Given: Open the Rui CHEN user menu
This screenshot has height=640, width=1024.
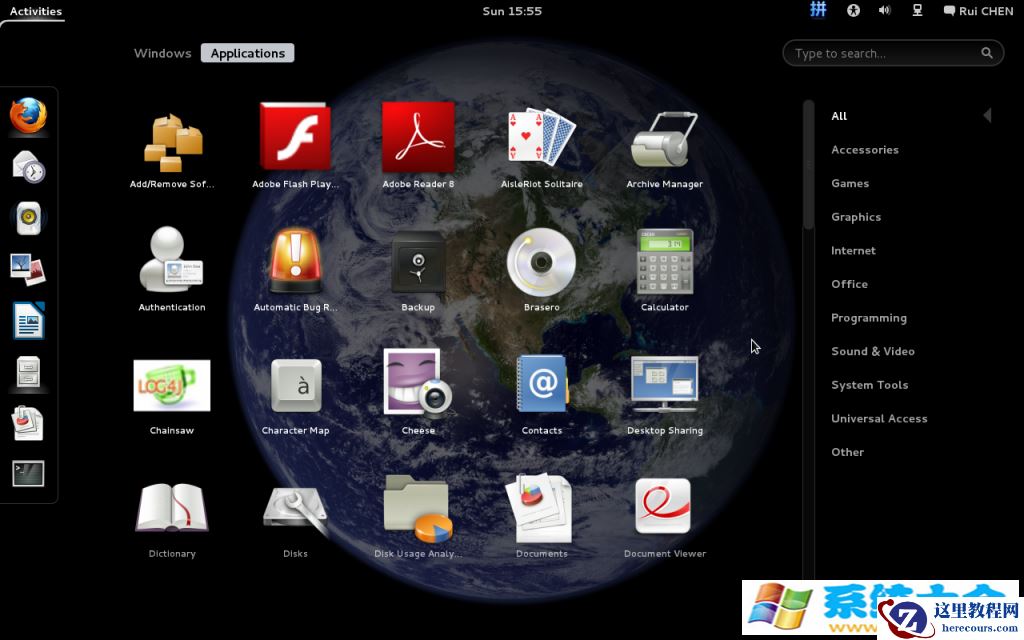Looking at the screenshot, I should click(x=977, y=11).
